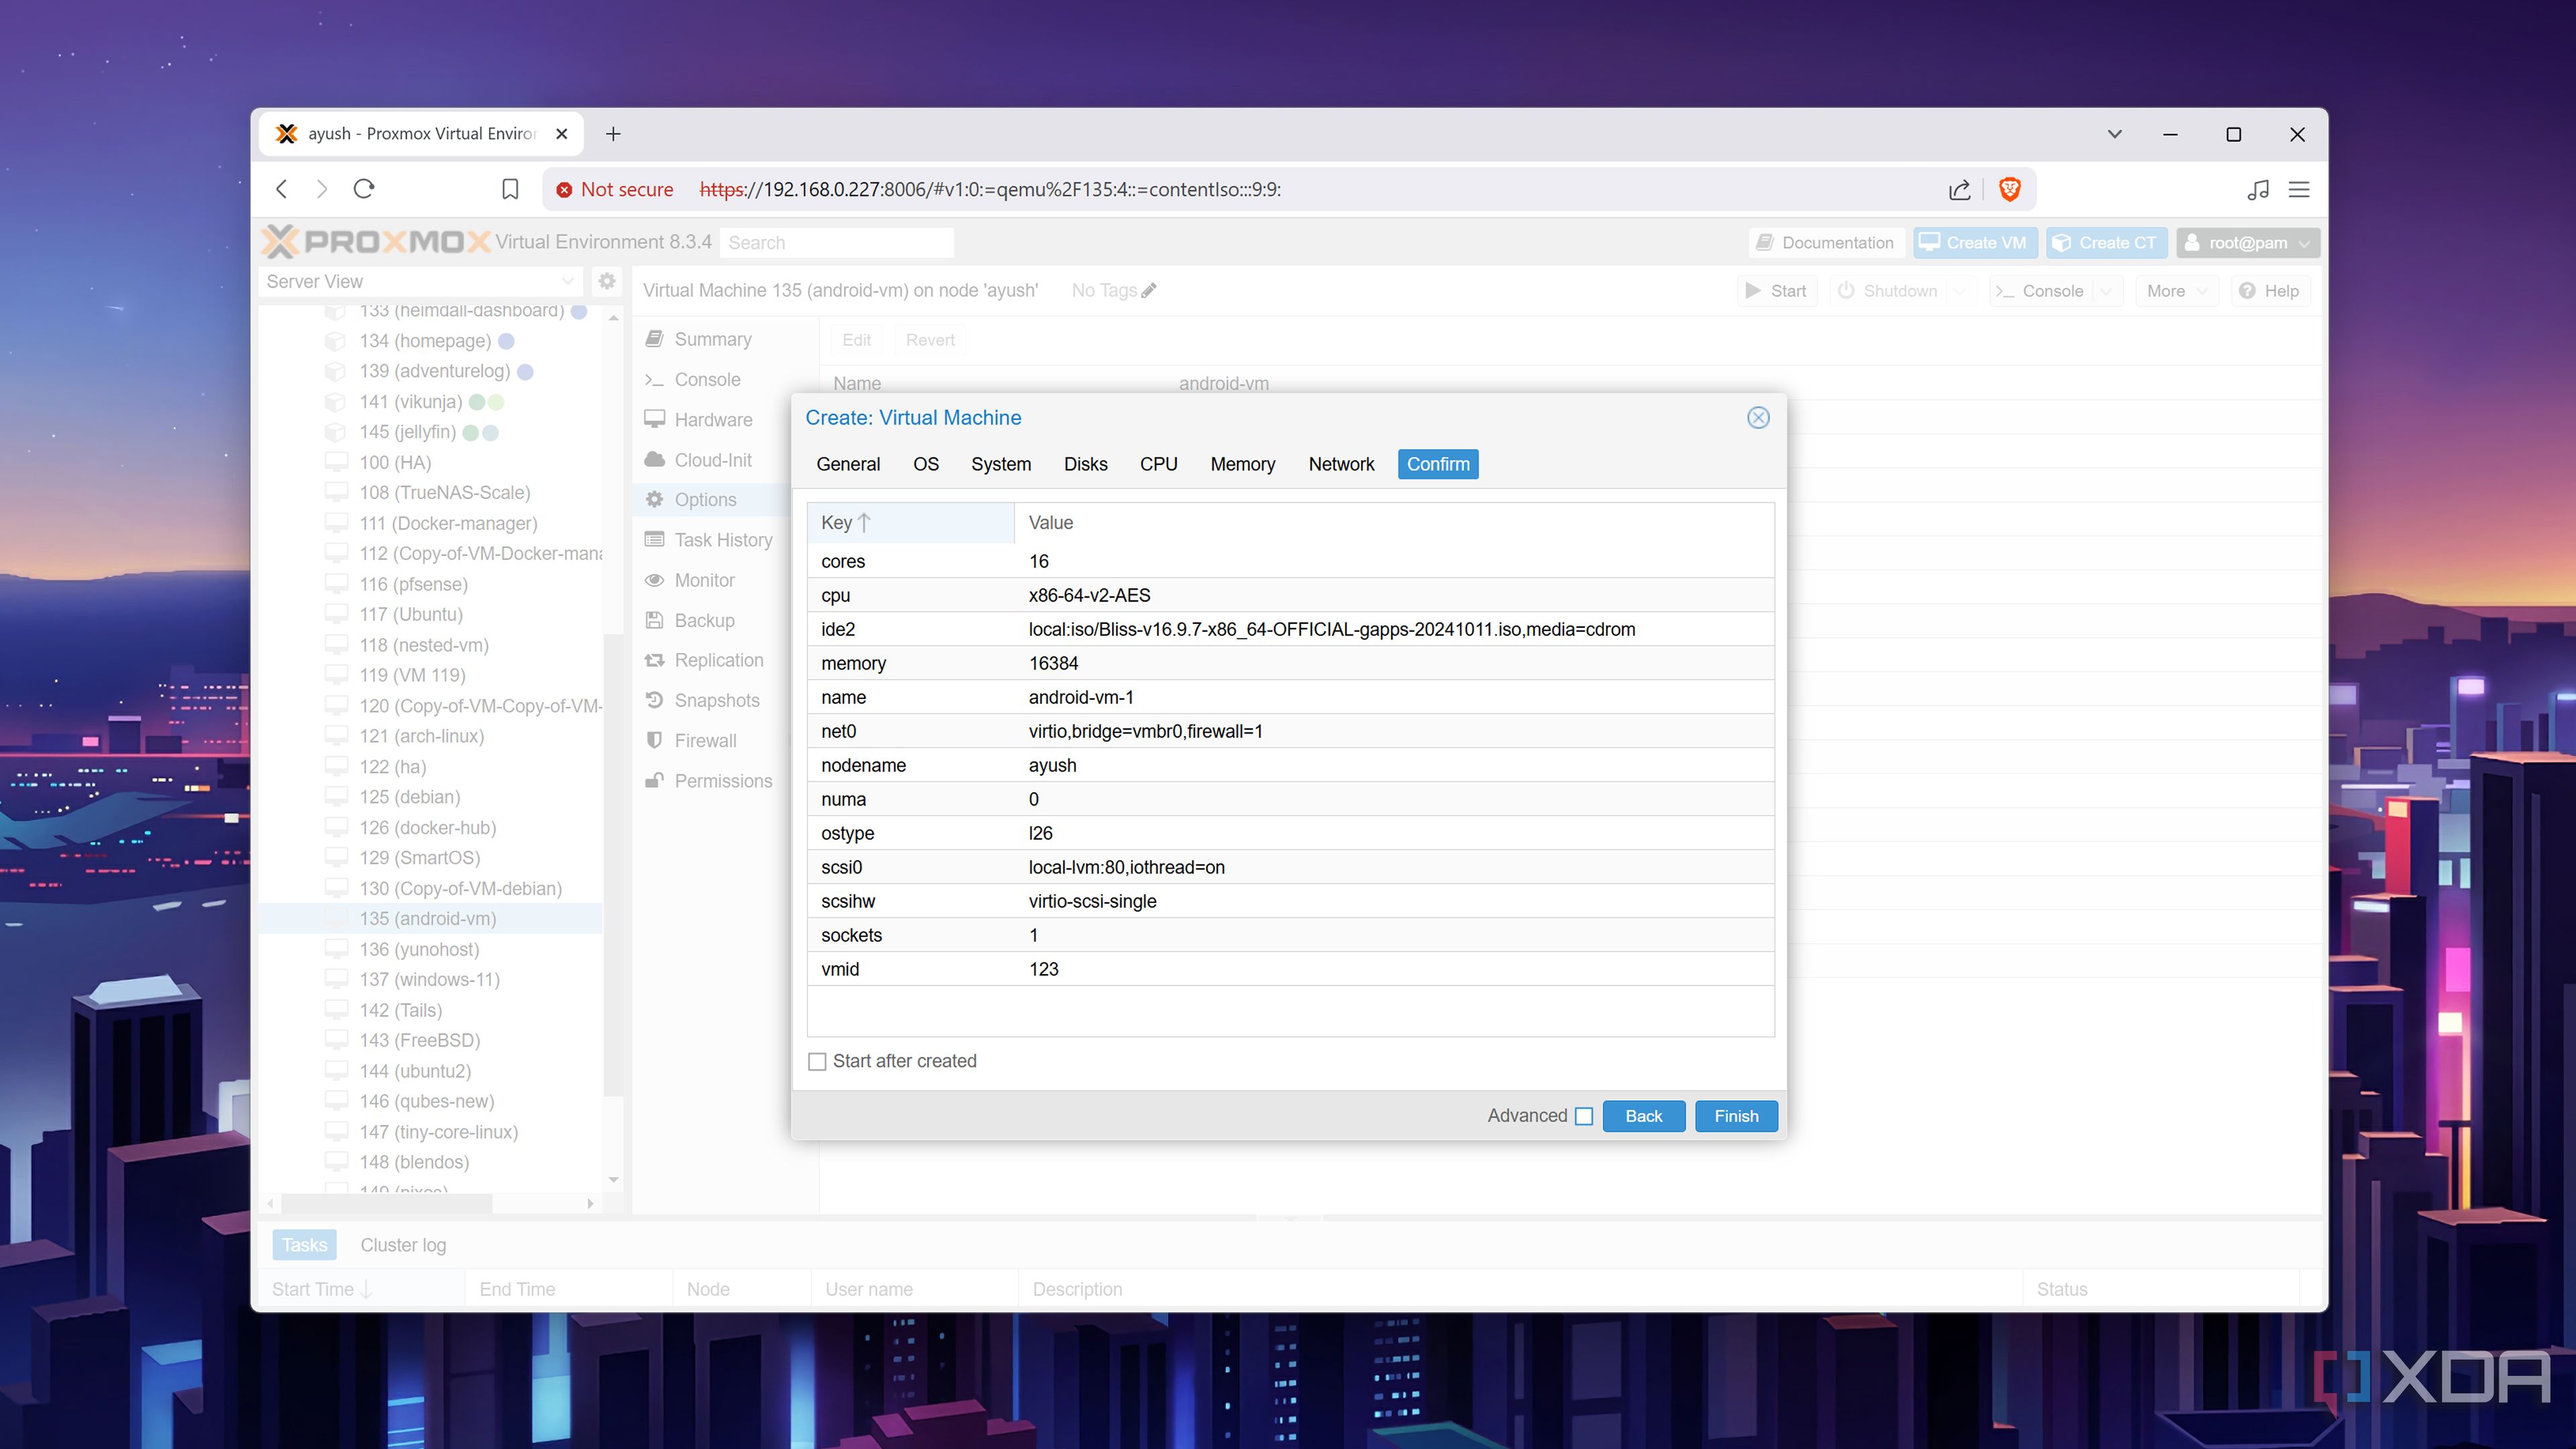Switch to the Memory wizard tab

[x=1242, y=464]
